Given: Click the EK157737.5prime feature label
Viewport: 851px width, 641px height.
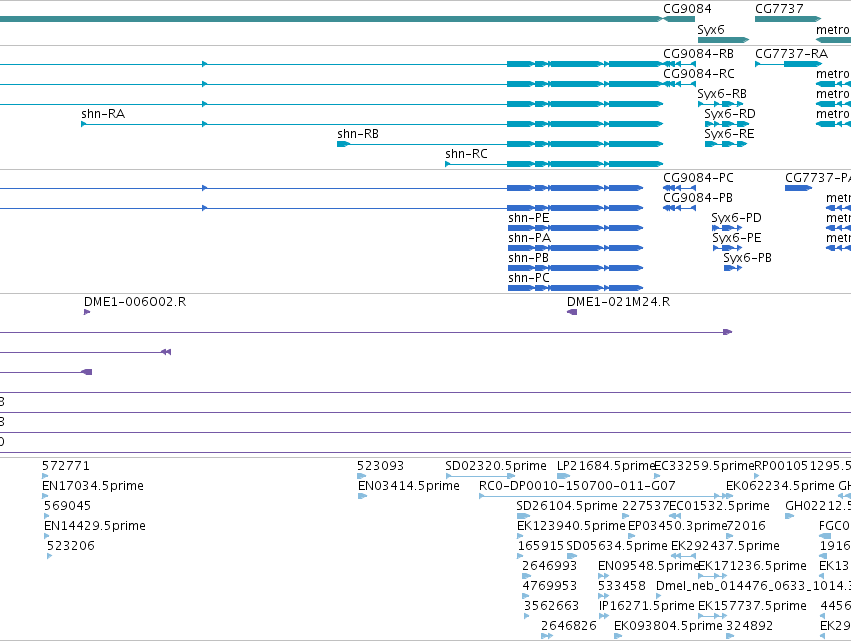Looking at the screenshot, I should coord(752,606).
